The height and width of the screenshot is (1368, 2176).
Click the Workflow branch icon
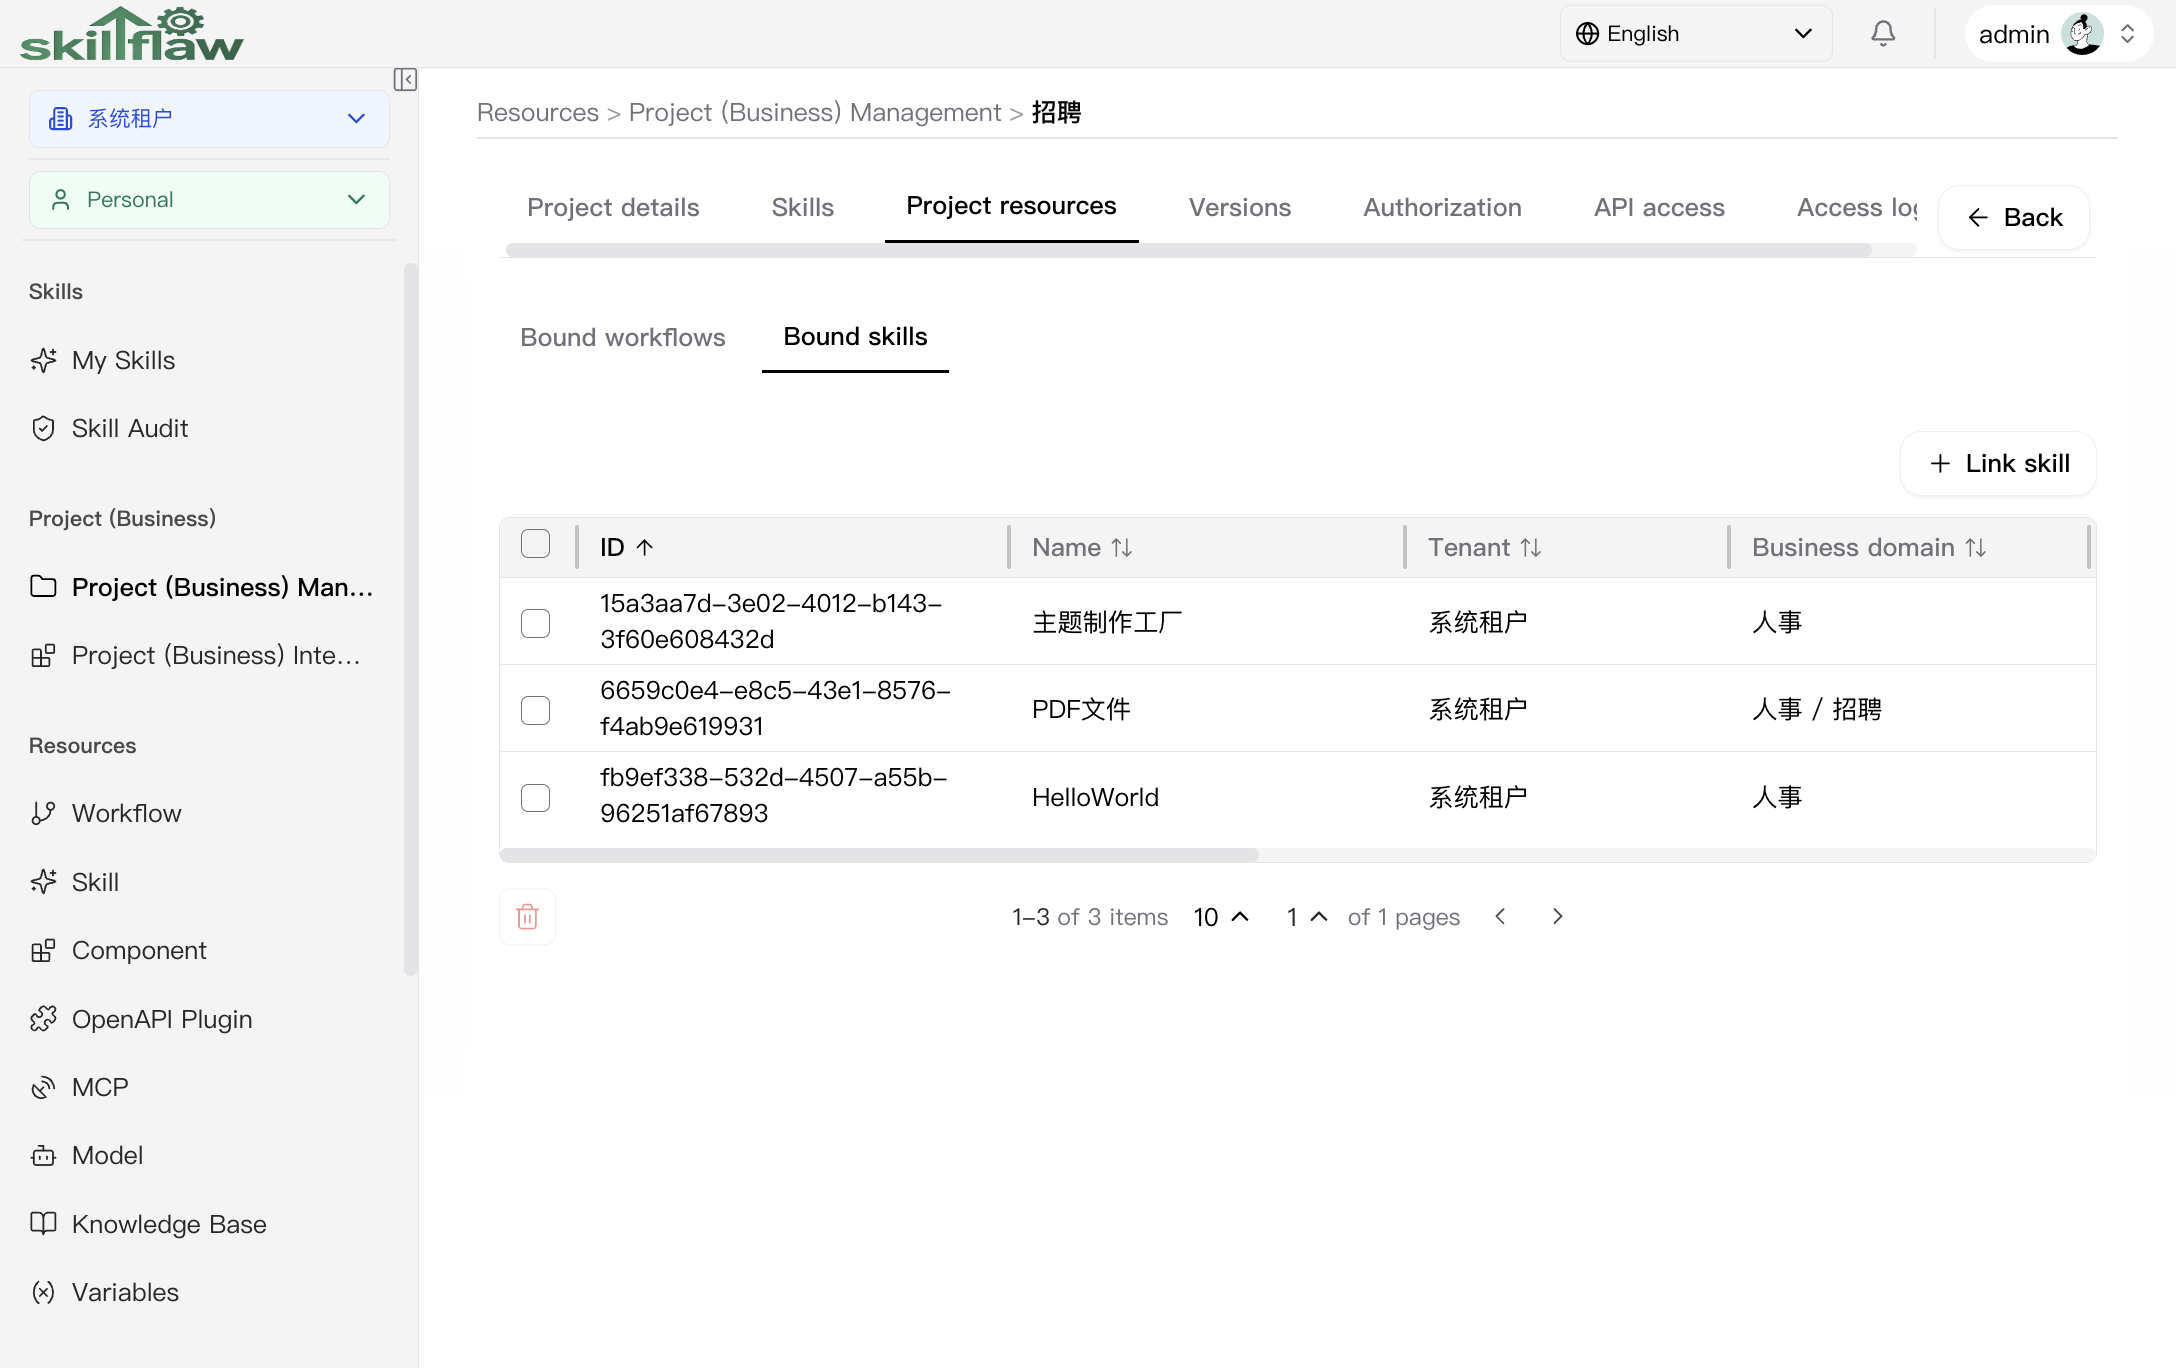click(x=43, y=814)
